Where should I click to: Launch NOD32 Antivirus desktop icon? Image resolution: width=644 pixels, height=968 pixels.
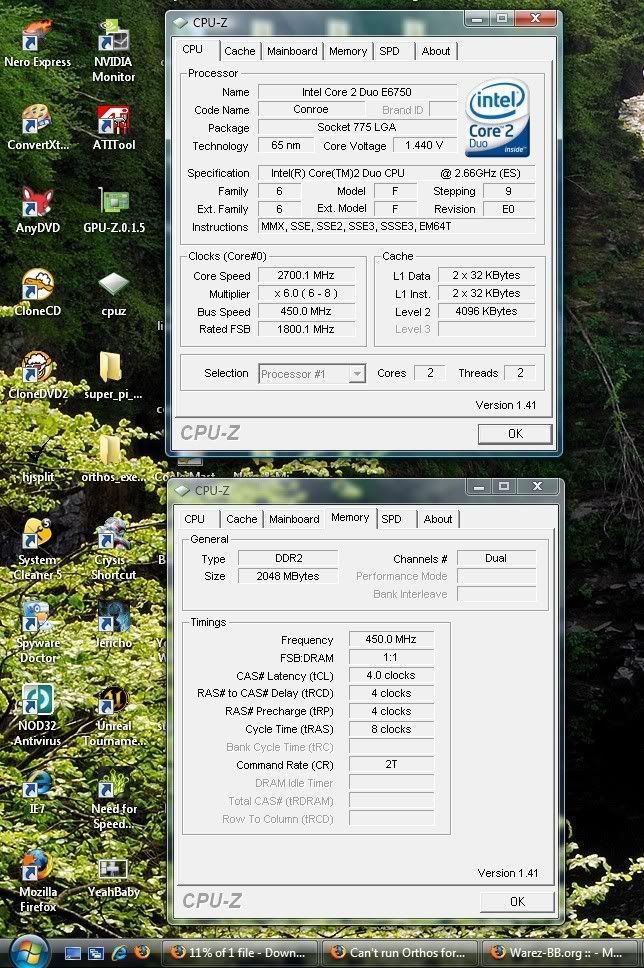pyautogui.click(x=38, y=714)
